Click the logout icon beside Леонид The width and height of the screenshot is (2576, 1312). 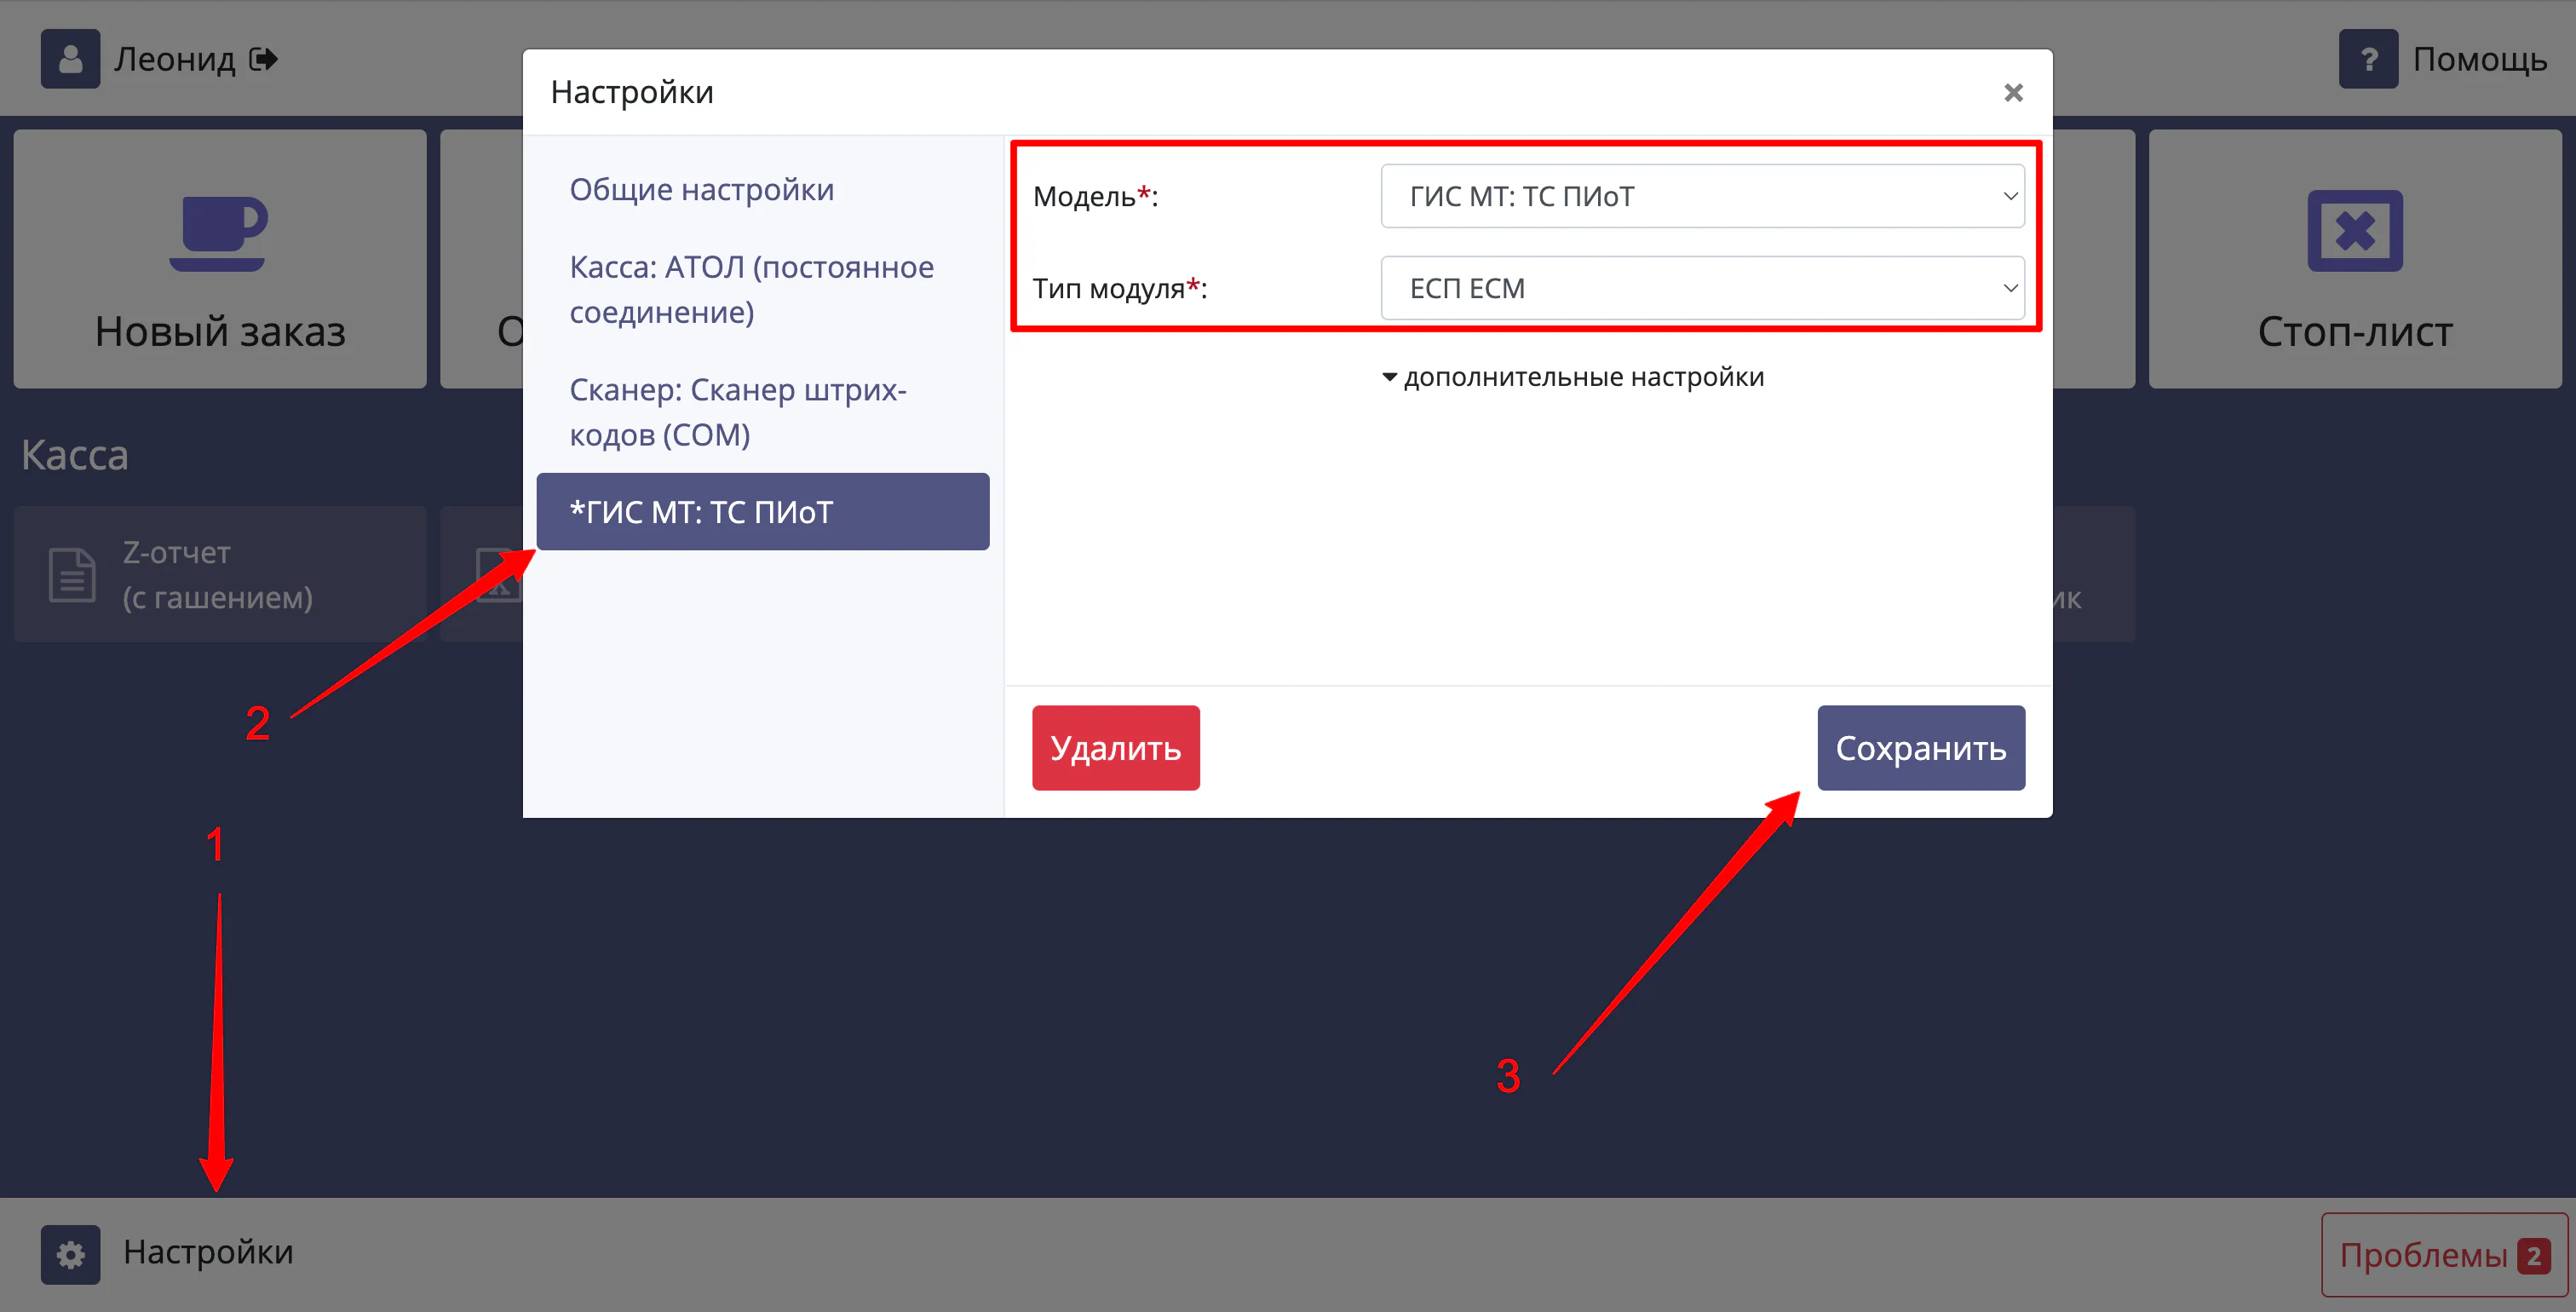tap(264, 59)
